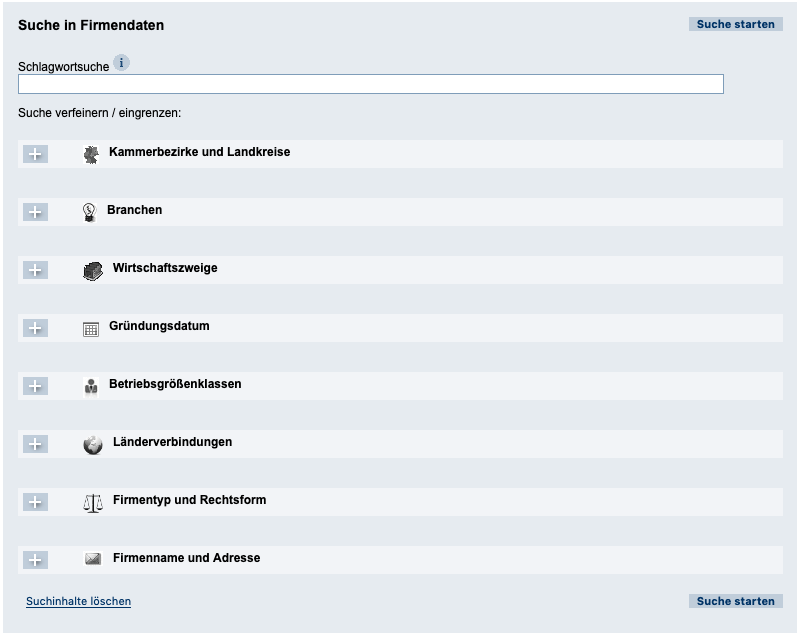Focus the Schlagwortsuche text field

click(370, 84)
